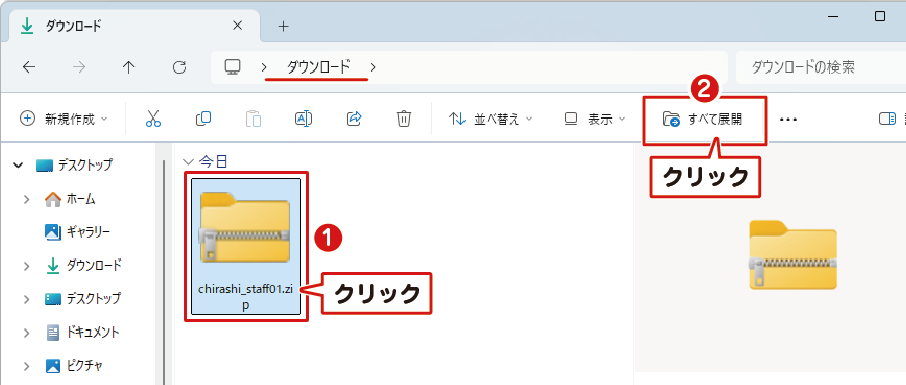Select top デスクトップ in navigation tree
This screenshot has width=906, height=385.
(74, 165)
